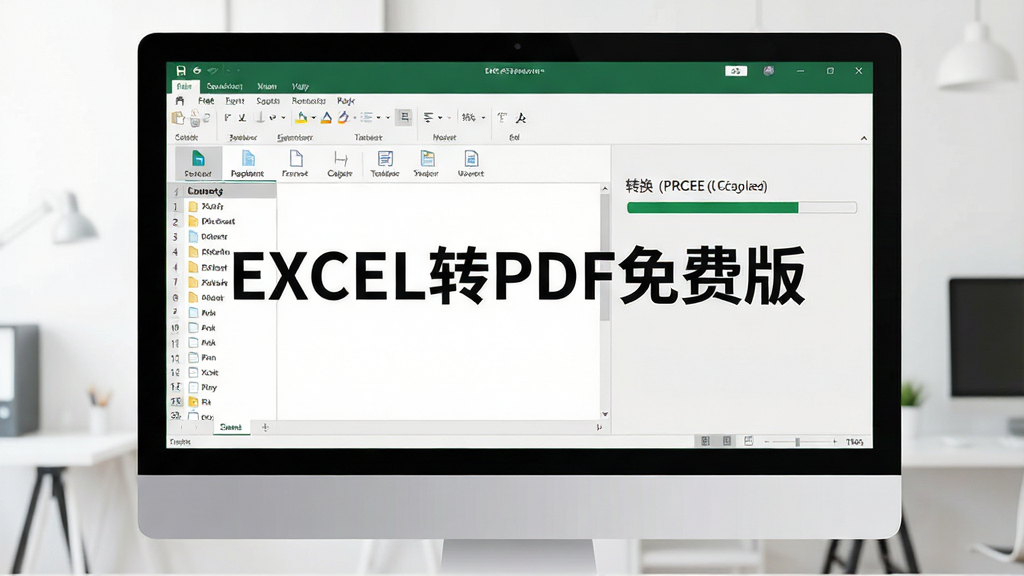Click the vertical scrollbar thumb
1024x576 pixels.
pyautogui.click(x=605, y=257)
